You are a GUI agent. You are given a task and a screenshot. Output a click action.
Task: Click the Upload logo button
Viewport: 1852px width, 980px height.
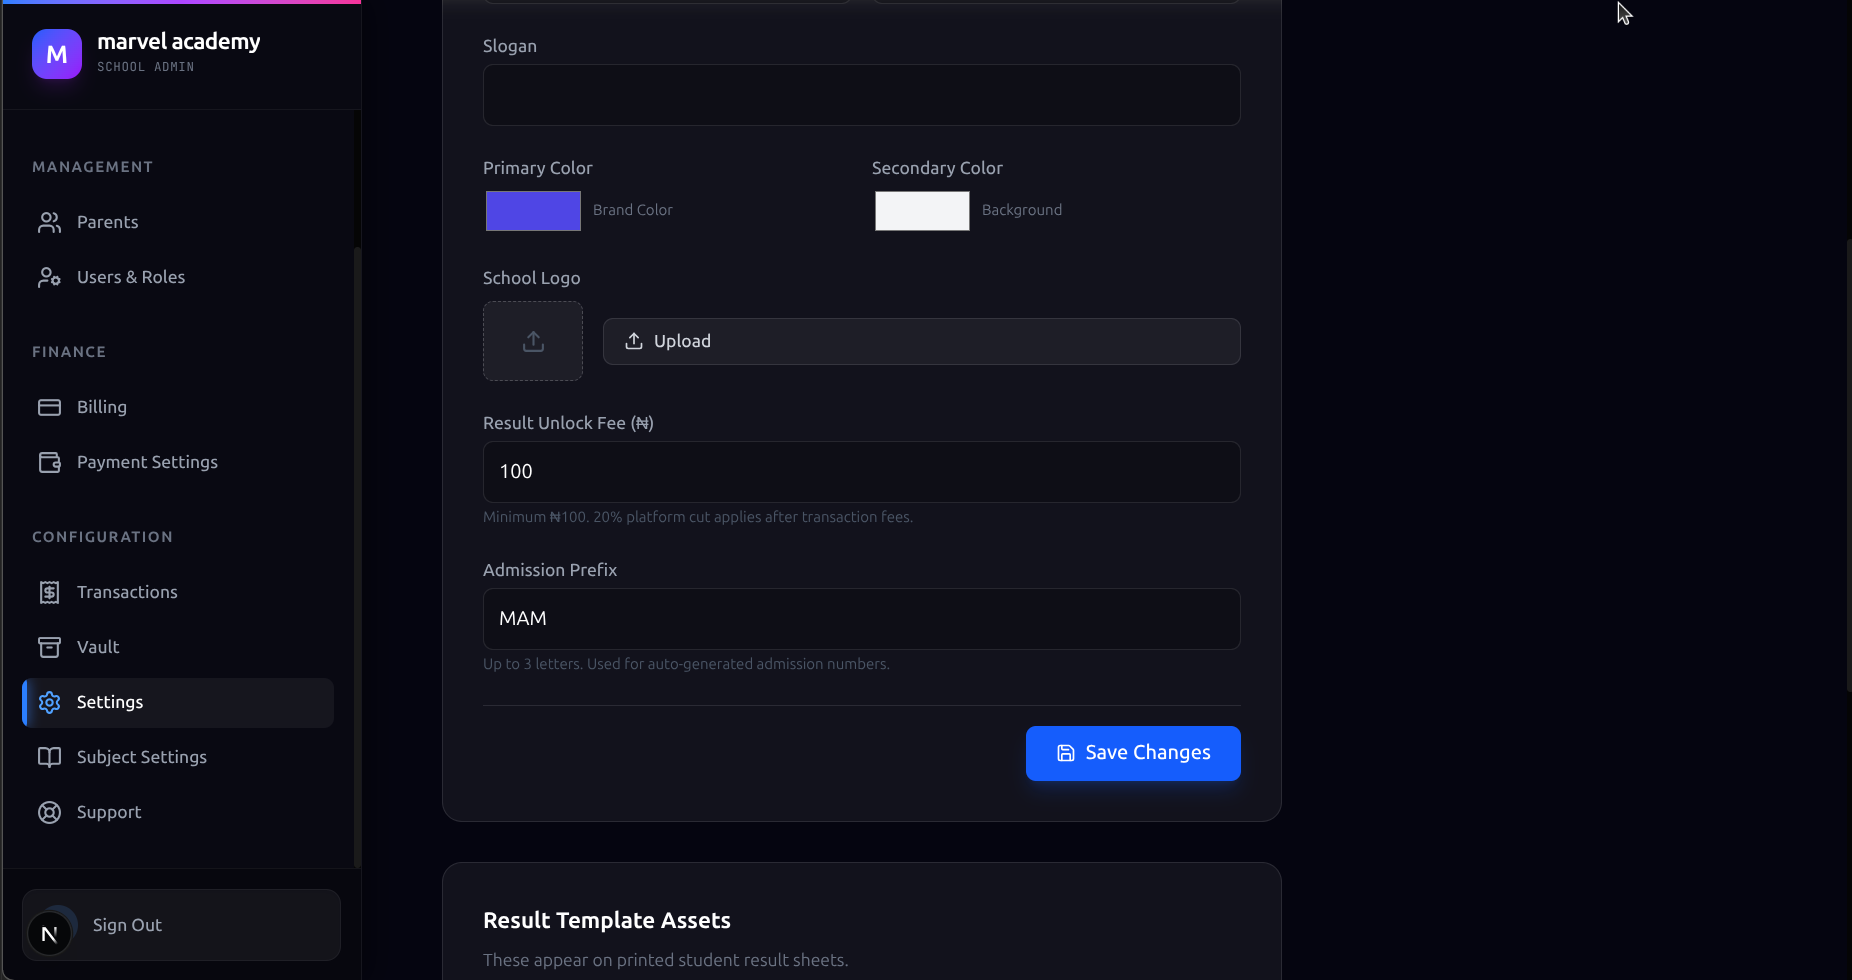(922, 341)
